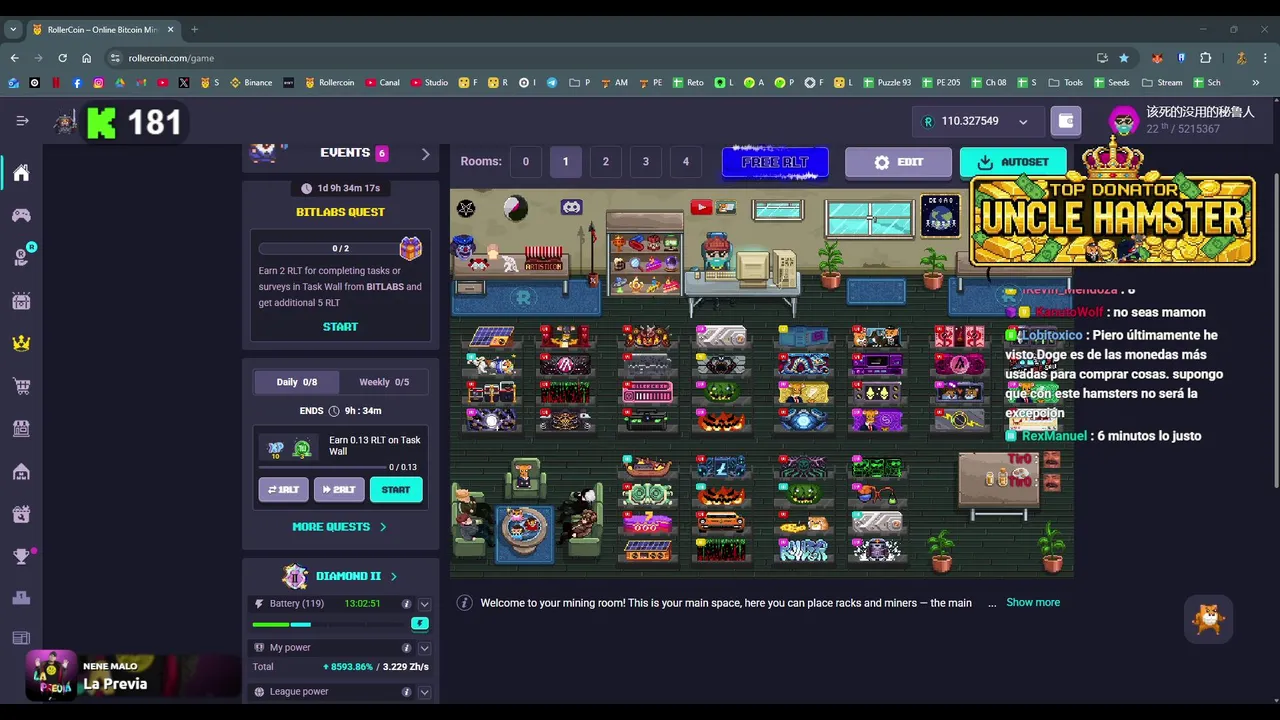Image resolution: width=1280 pixels, height=720 pixels.
Task: Reload the browser page
Action: click(x=62, y=58)
